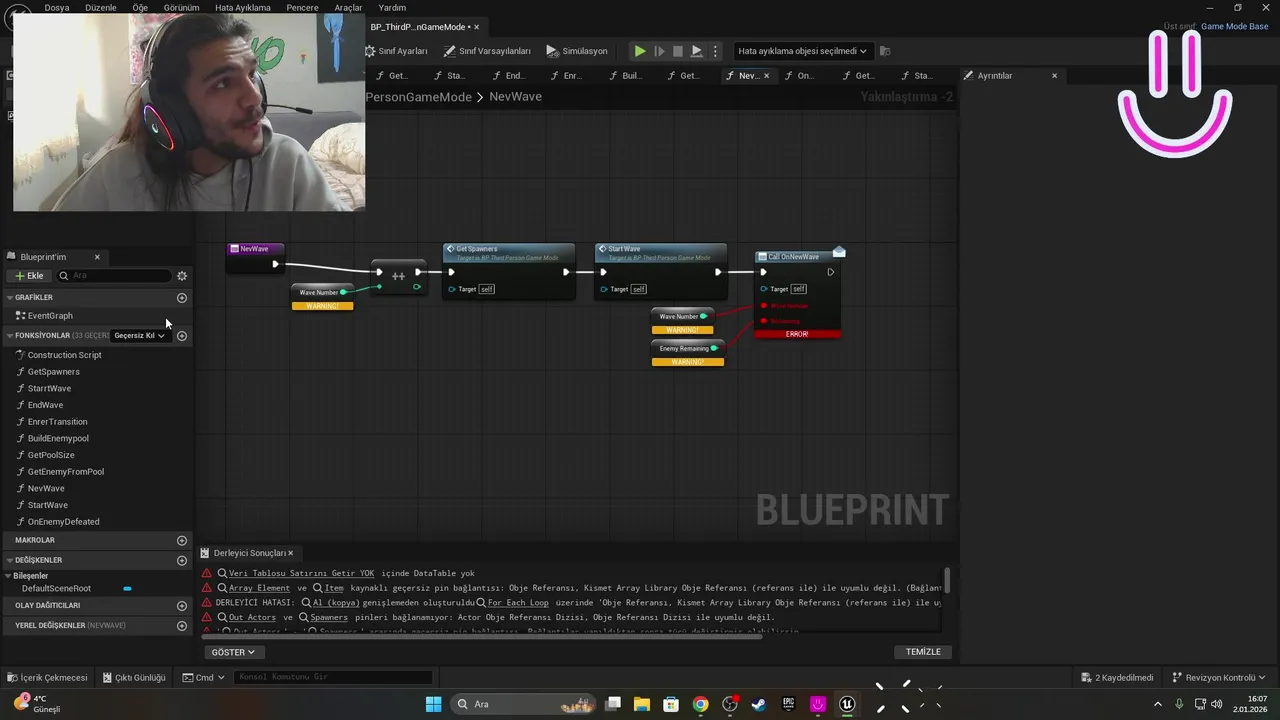Open the Cmd console dropdown

pyautogui.click(x=203, y=678)
